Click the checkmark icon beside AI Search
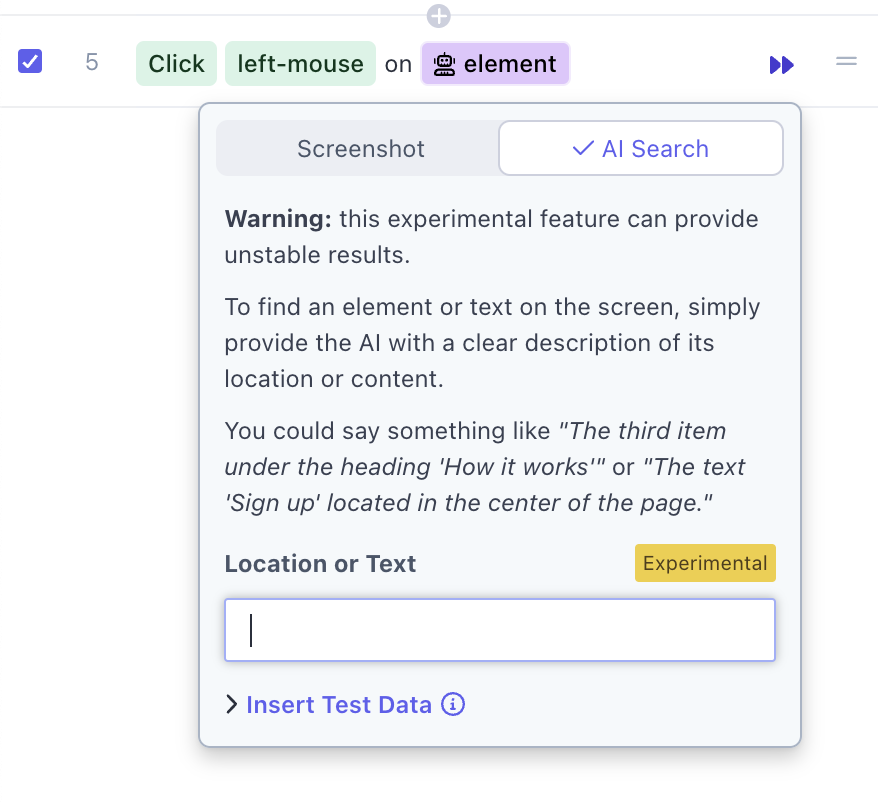This screenshot has width=878, height=802. pyautogui.click(x=583, y=149)
